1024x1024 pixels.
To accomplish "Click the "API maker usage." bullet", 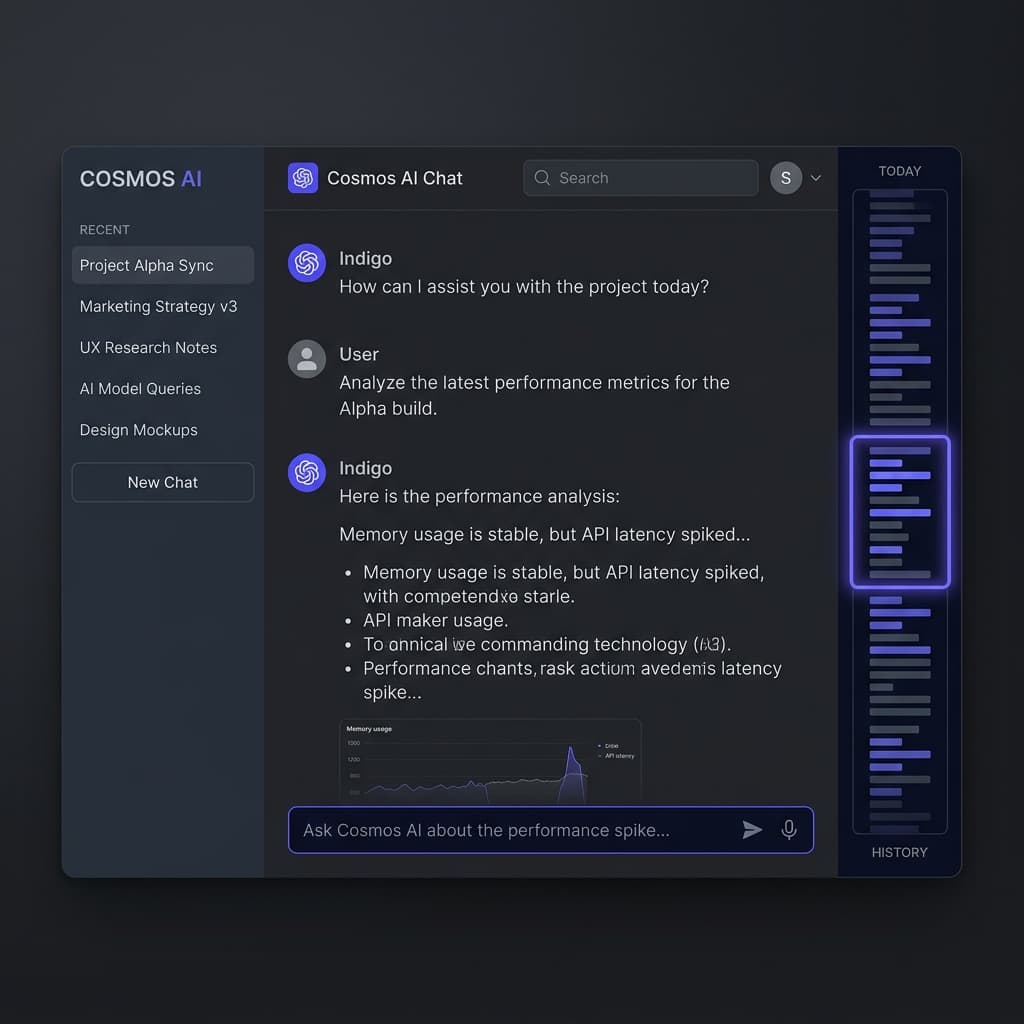I will [436, 620].
